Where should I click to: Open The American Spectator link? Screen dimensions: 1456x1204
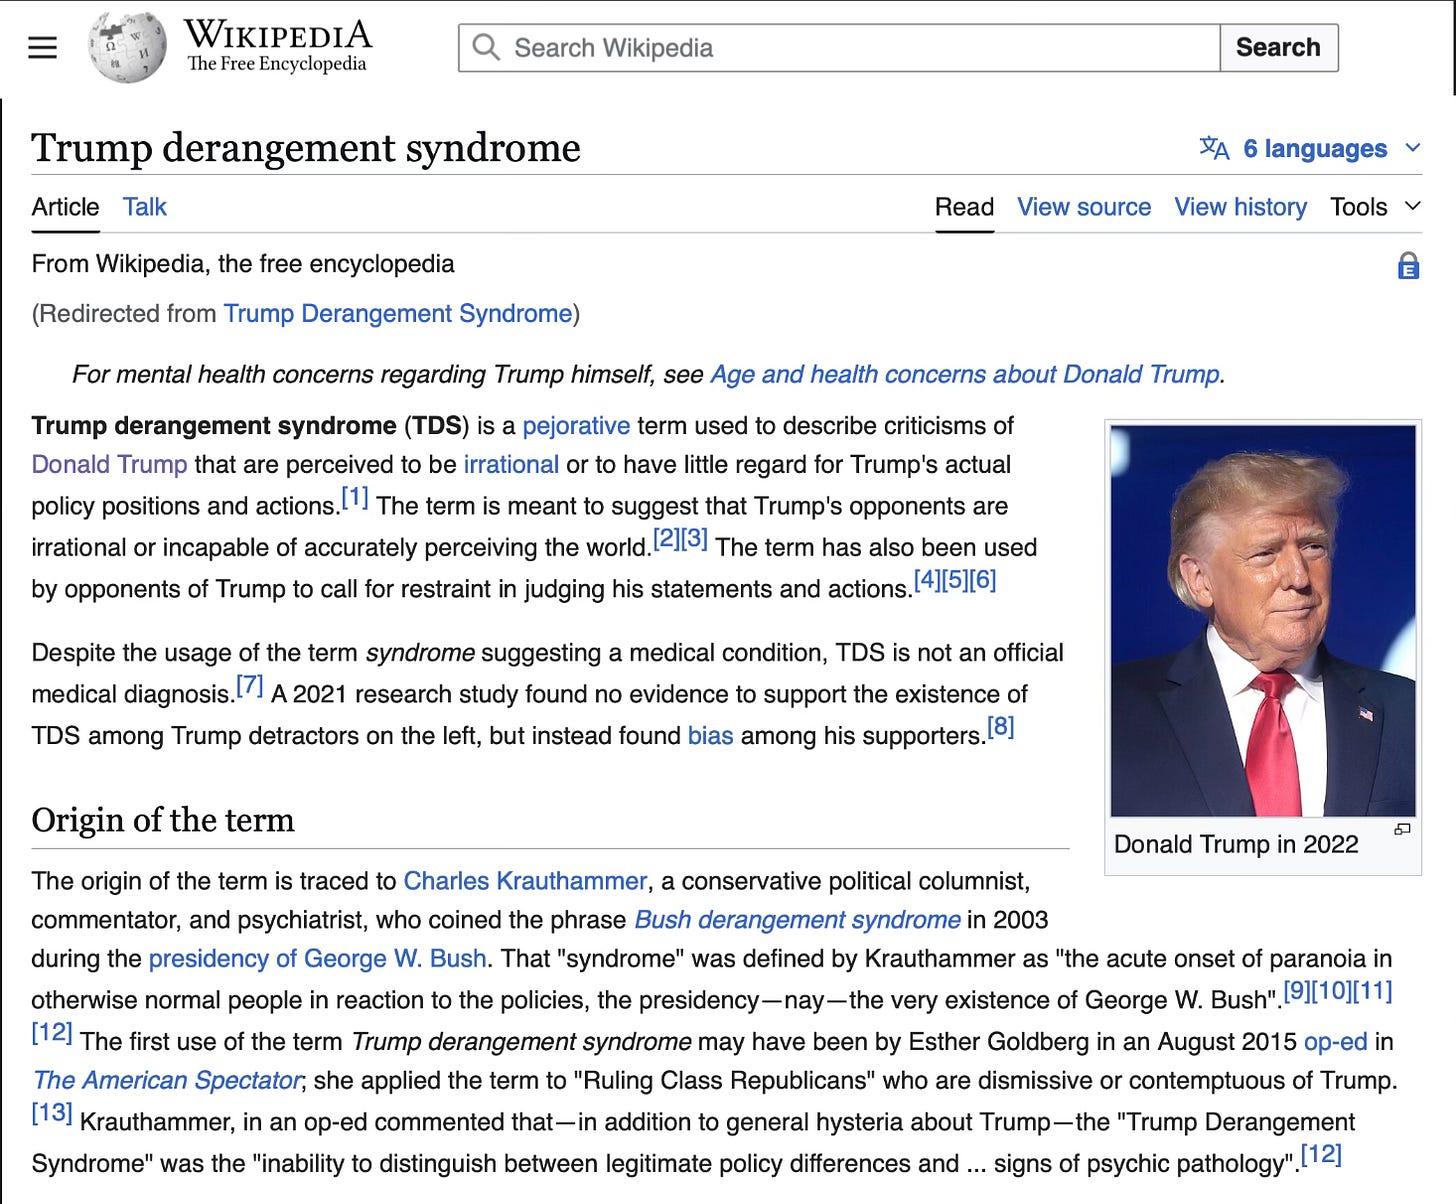166,1081
